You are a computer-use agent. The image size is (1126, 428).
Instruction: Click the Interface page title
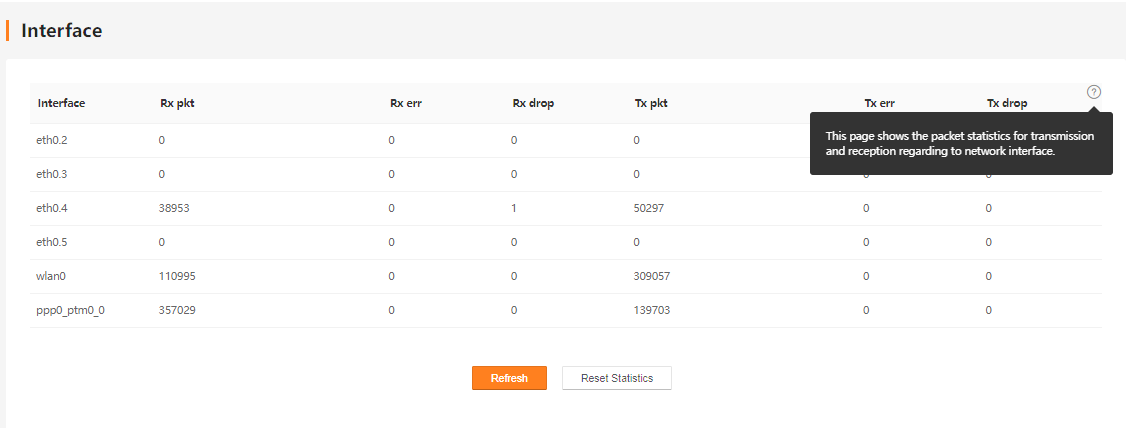click(62, 30)
